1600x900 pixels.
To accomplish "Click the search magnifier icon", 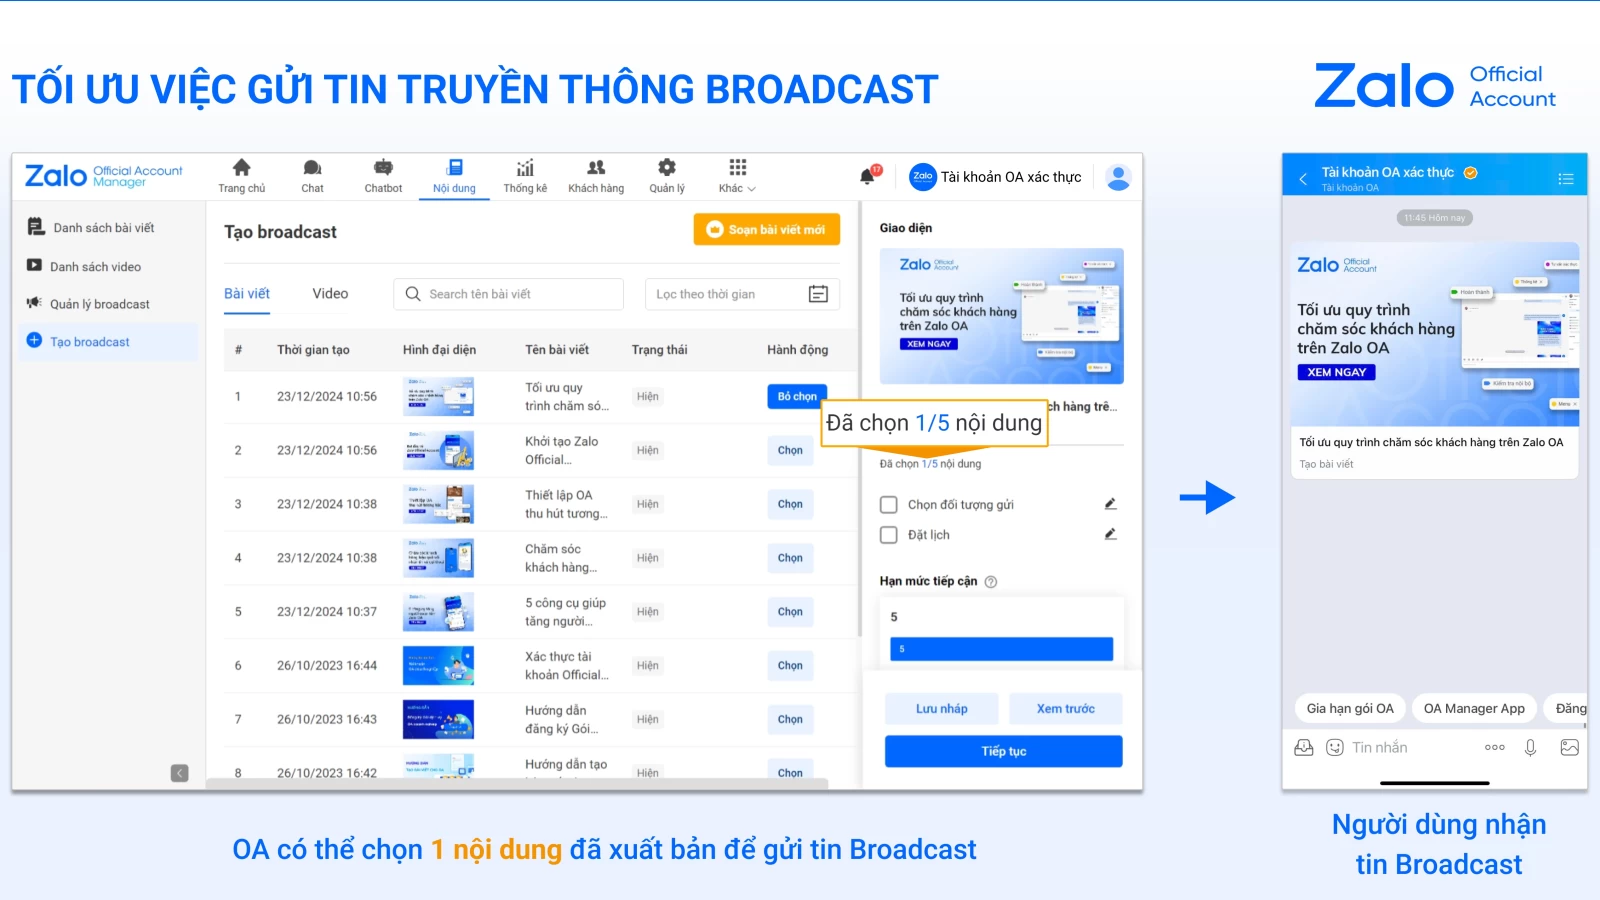I will [x=413, y=294].
